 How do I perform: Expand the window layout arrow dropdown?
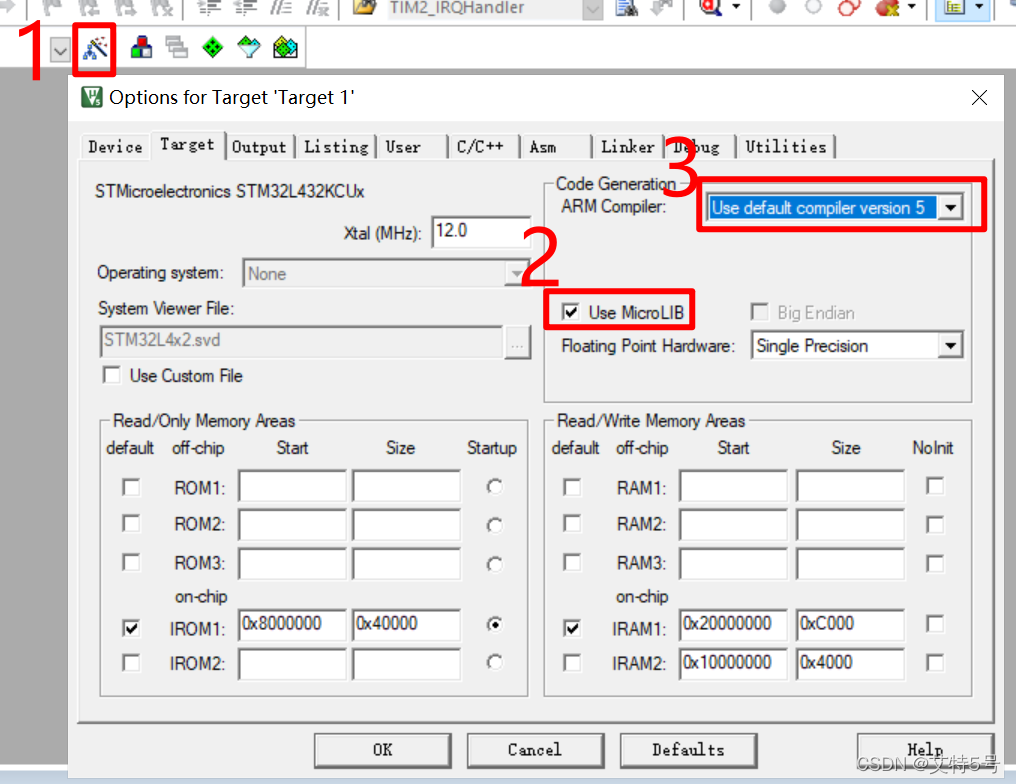tap(979, 7)
